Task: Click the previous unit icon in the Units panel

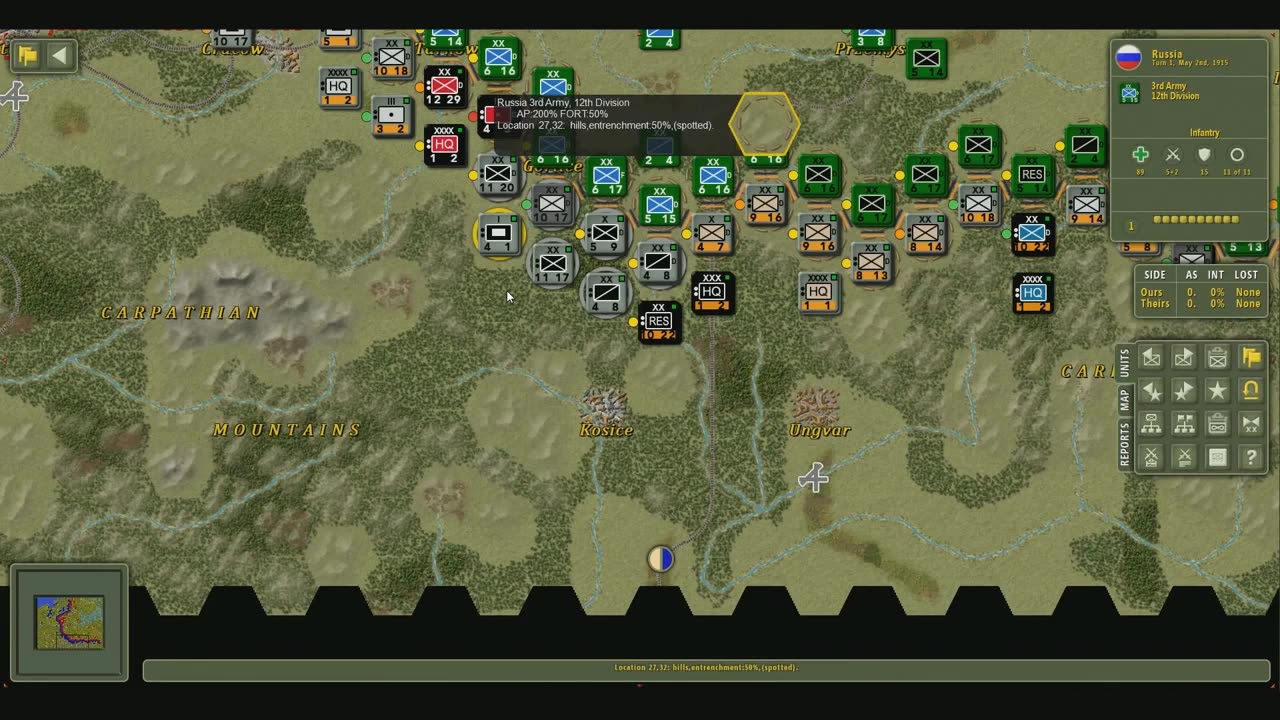Action: pyautogui.click(x=1151, y=358)
